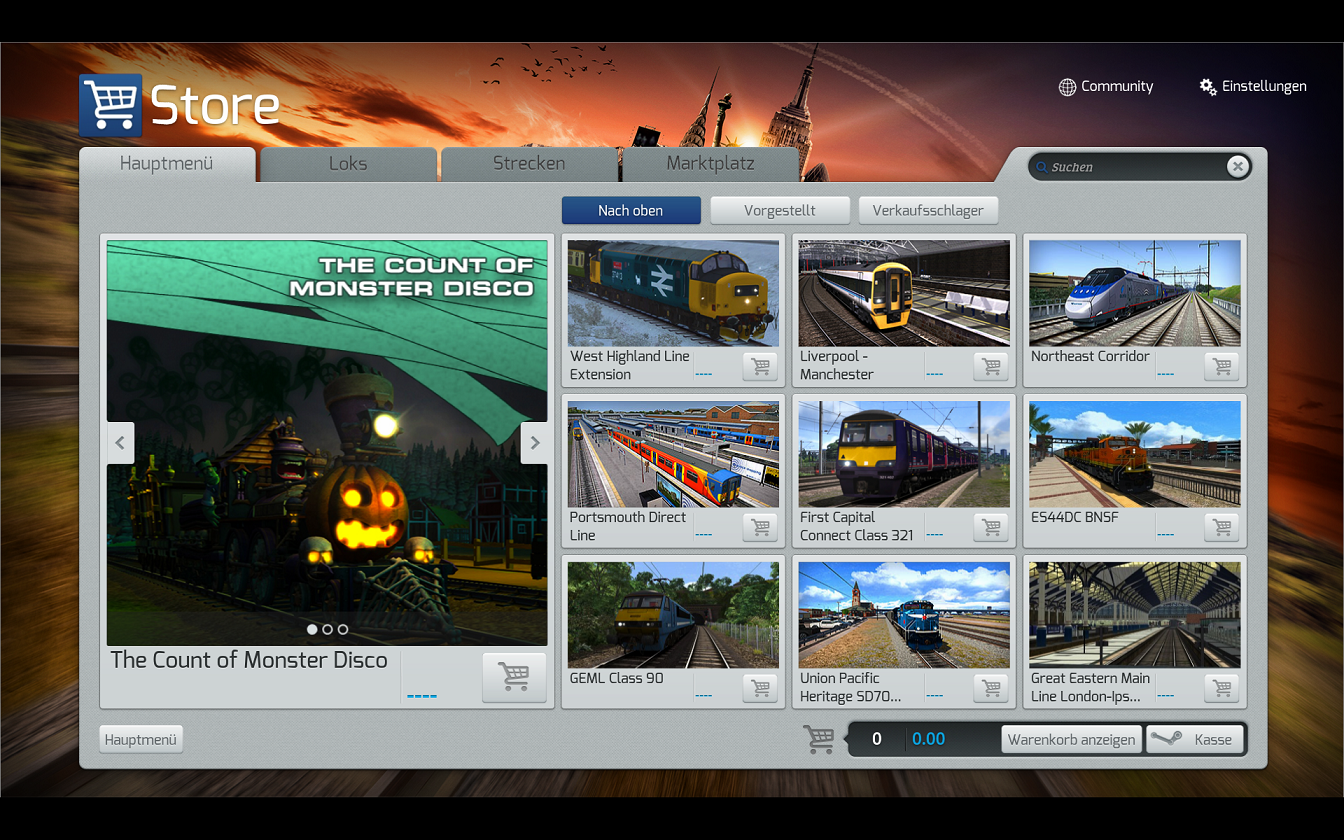Click the "ES44DC BNSF" title text
The width and height of the screenshot is (1344, 840).
click(x=1074, y=517)
